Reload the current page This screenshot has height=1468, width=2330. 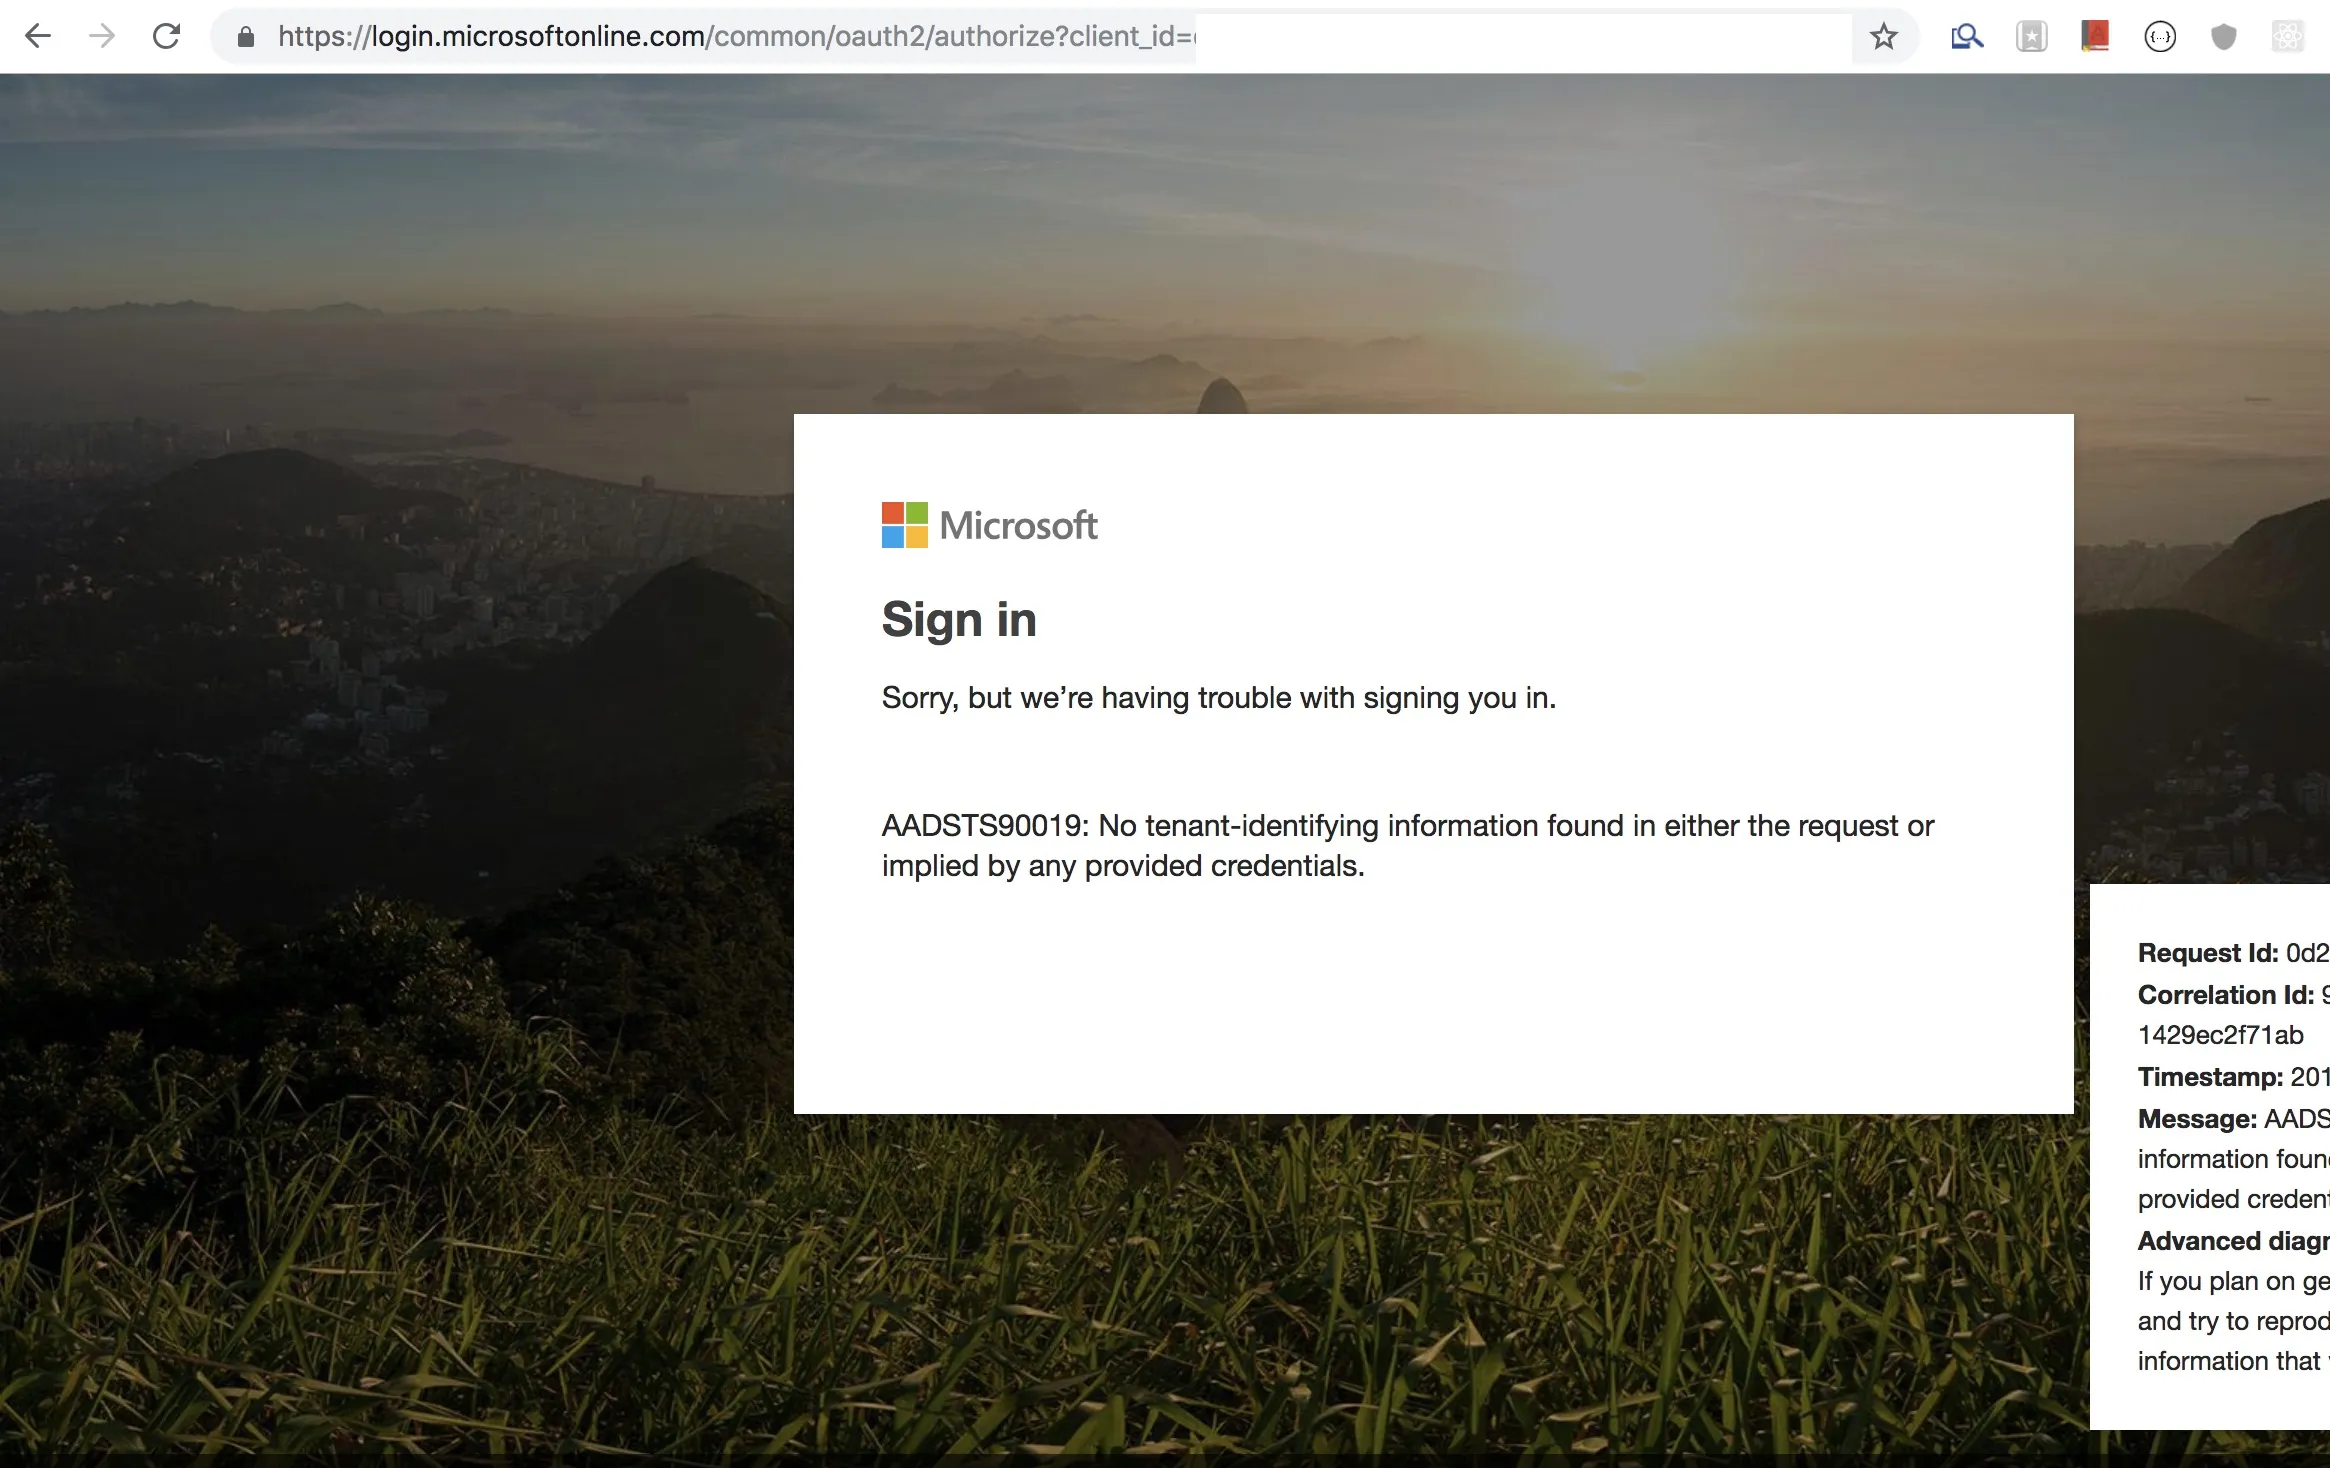pos(166,37)
